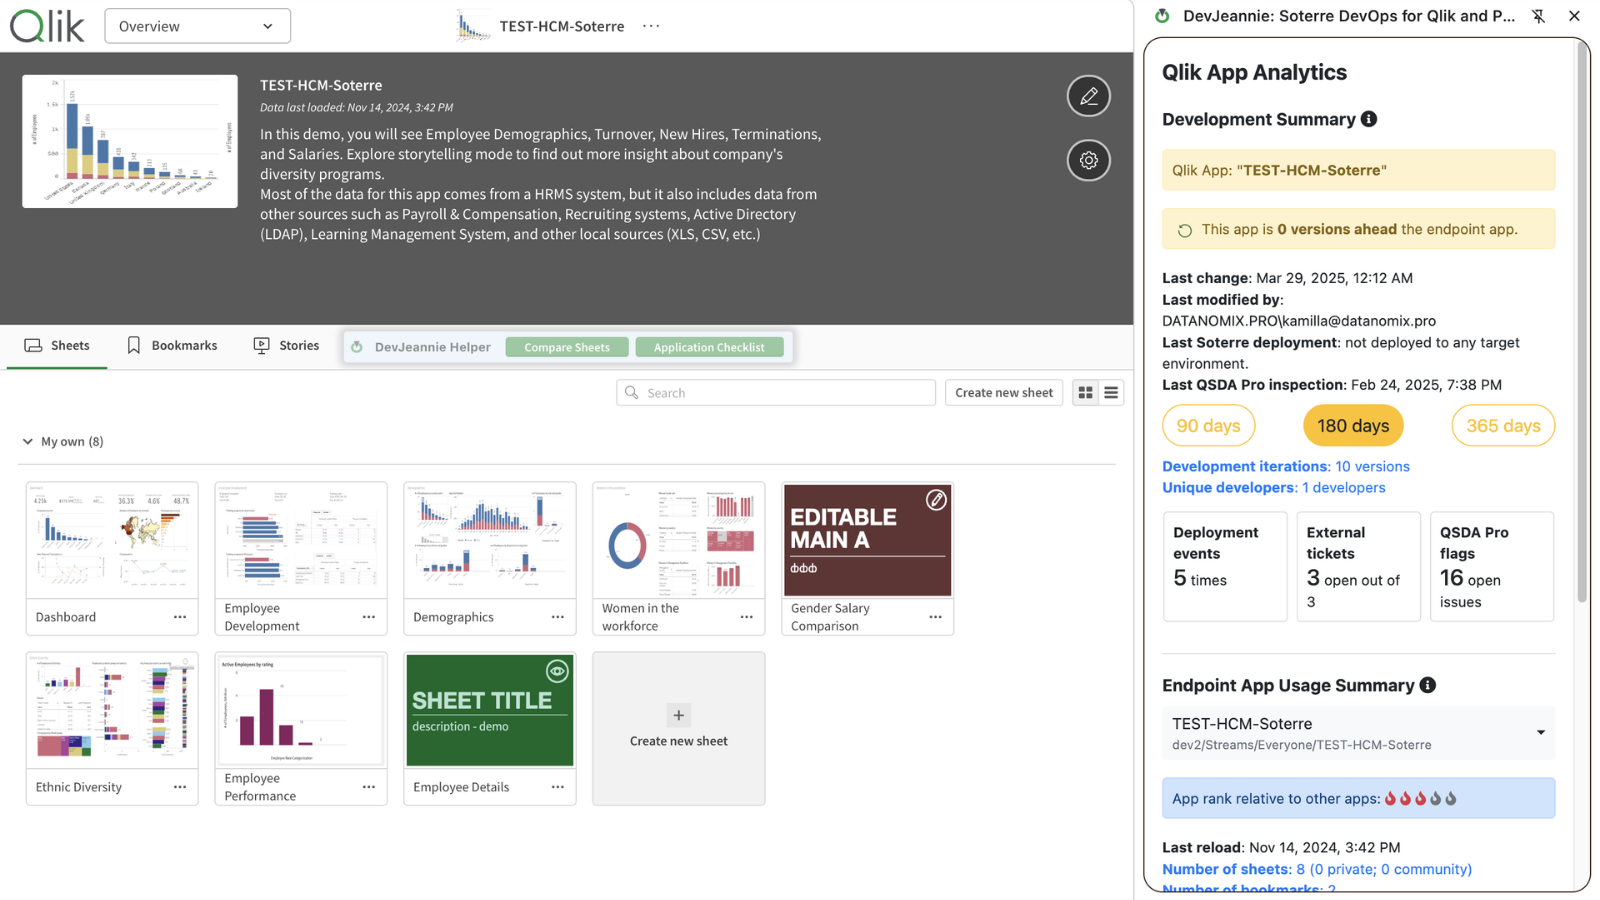Open Dashboard sheet options menu

(x=180, y=617)
